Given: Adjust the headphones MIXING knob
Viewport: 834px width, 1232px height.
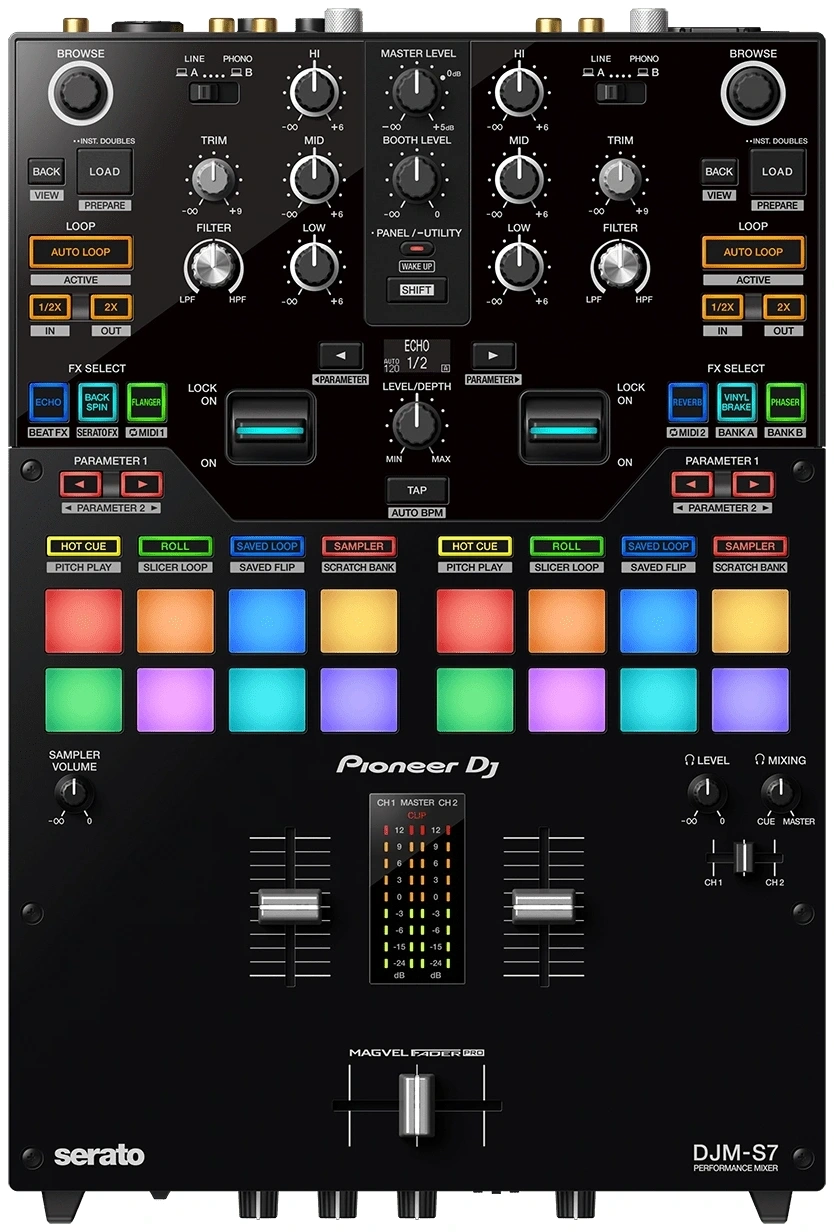Looking at the screenshot, I should [x=779, y=793].
